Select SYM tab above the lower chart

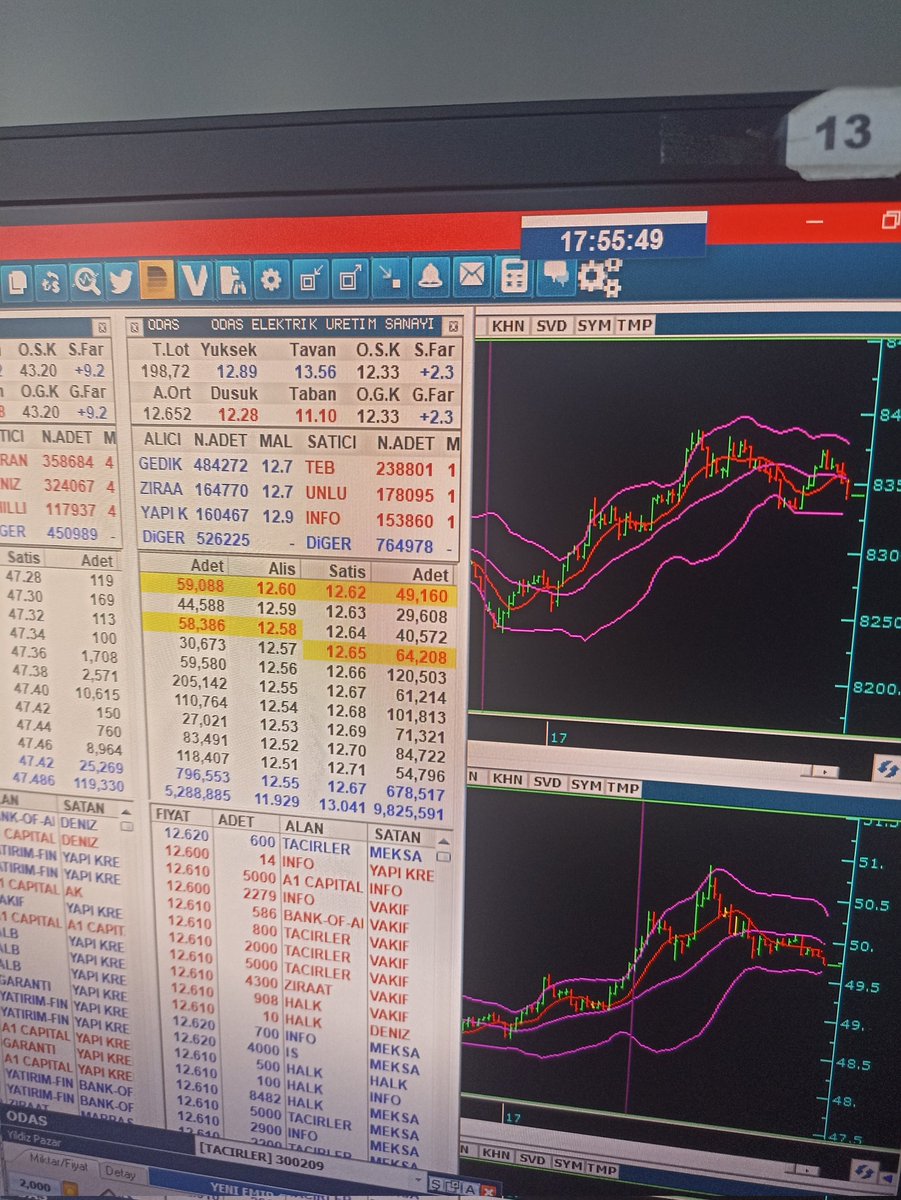point(587,785)
